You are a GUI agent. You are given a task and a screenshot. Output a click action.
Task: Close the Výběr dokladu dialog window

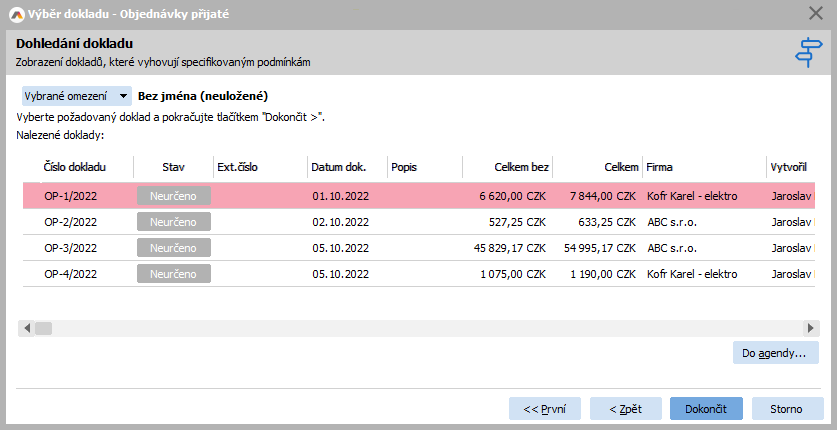[815, 13]
